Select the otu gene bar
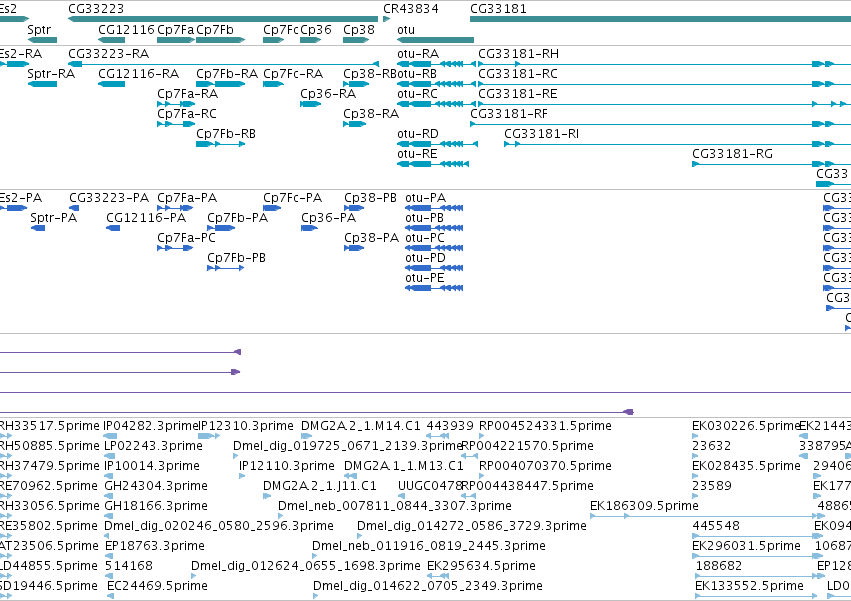The width and height of the screenshot is (851, 601). tap(436, 40)
